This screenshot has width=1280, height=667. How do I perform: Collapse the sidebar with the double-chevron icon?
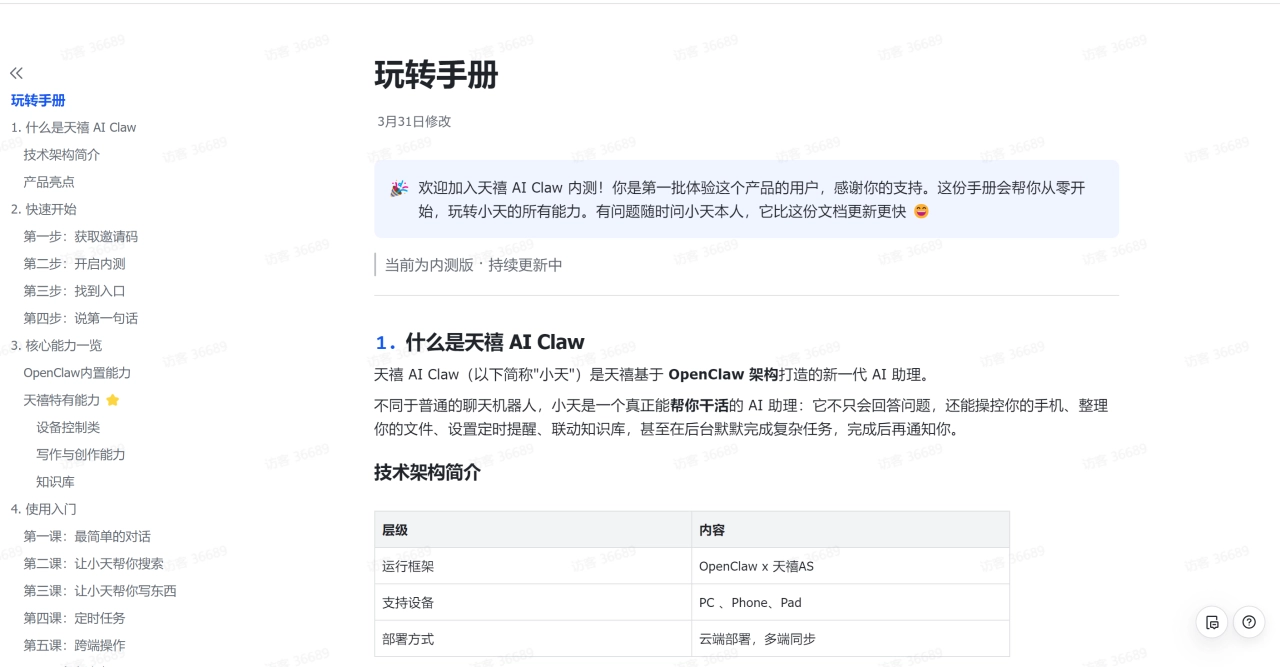coord(16,73)
